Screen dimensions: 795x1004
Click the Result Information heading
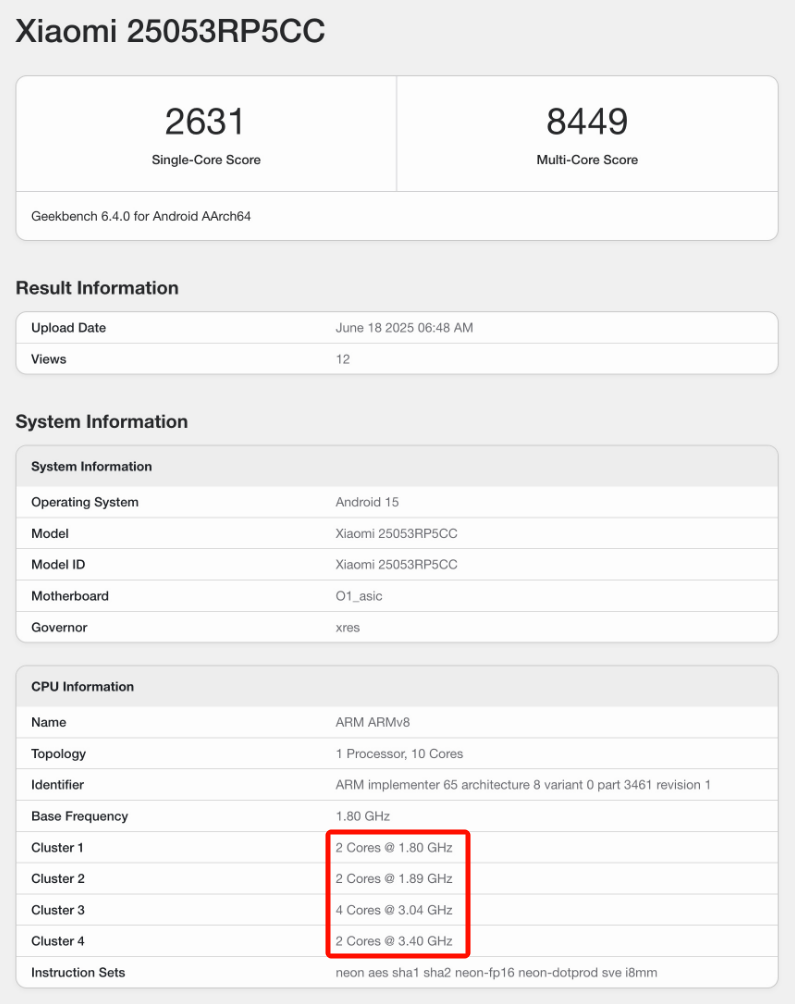pyautogui.click(x=97, y=288)
